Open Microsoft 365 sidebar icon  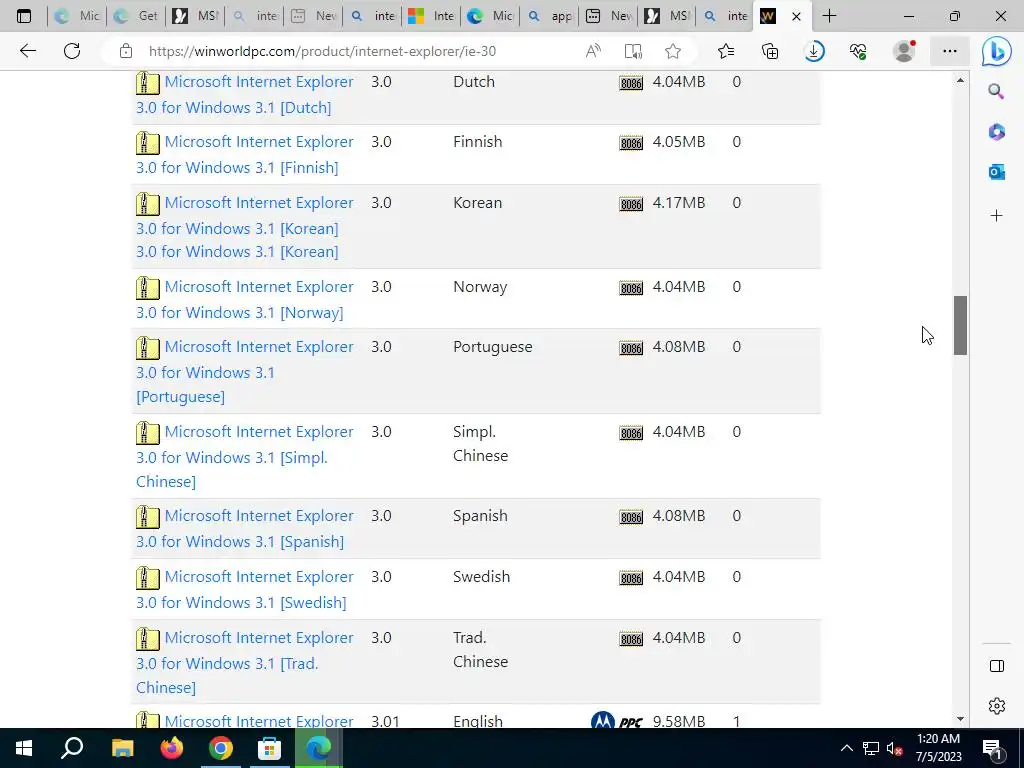pyautogui.click(x=996, y=132)
